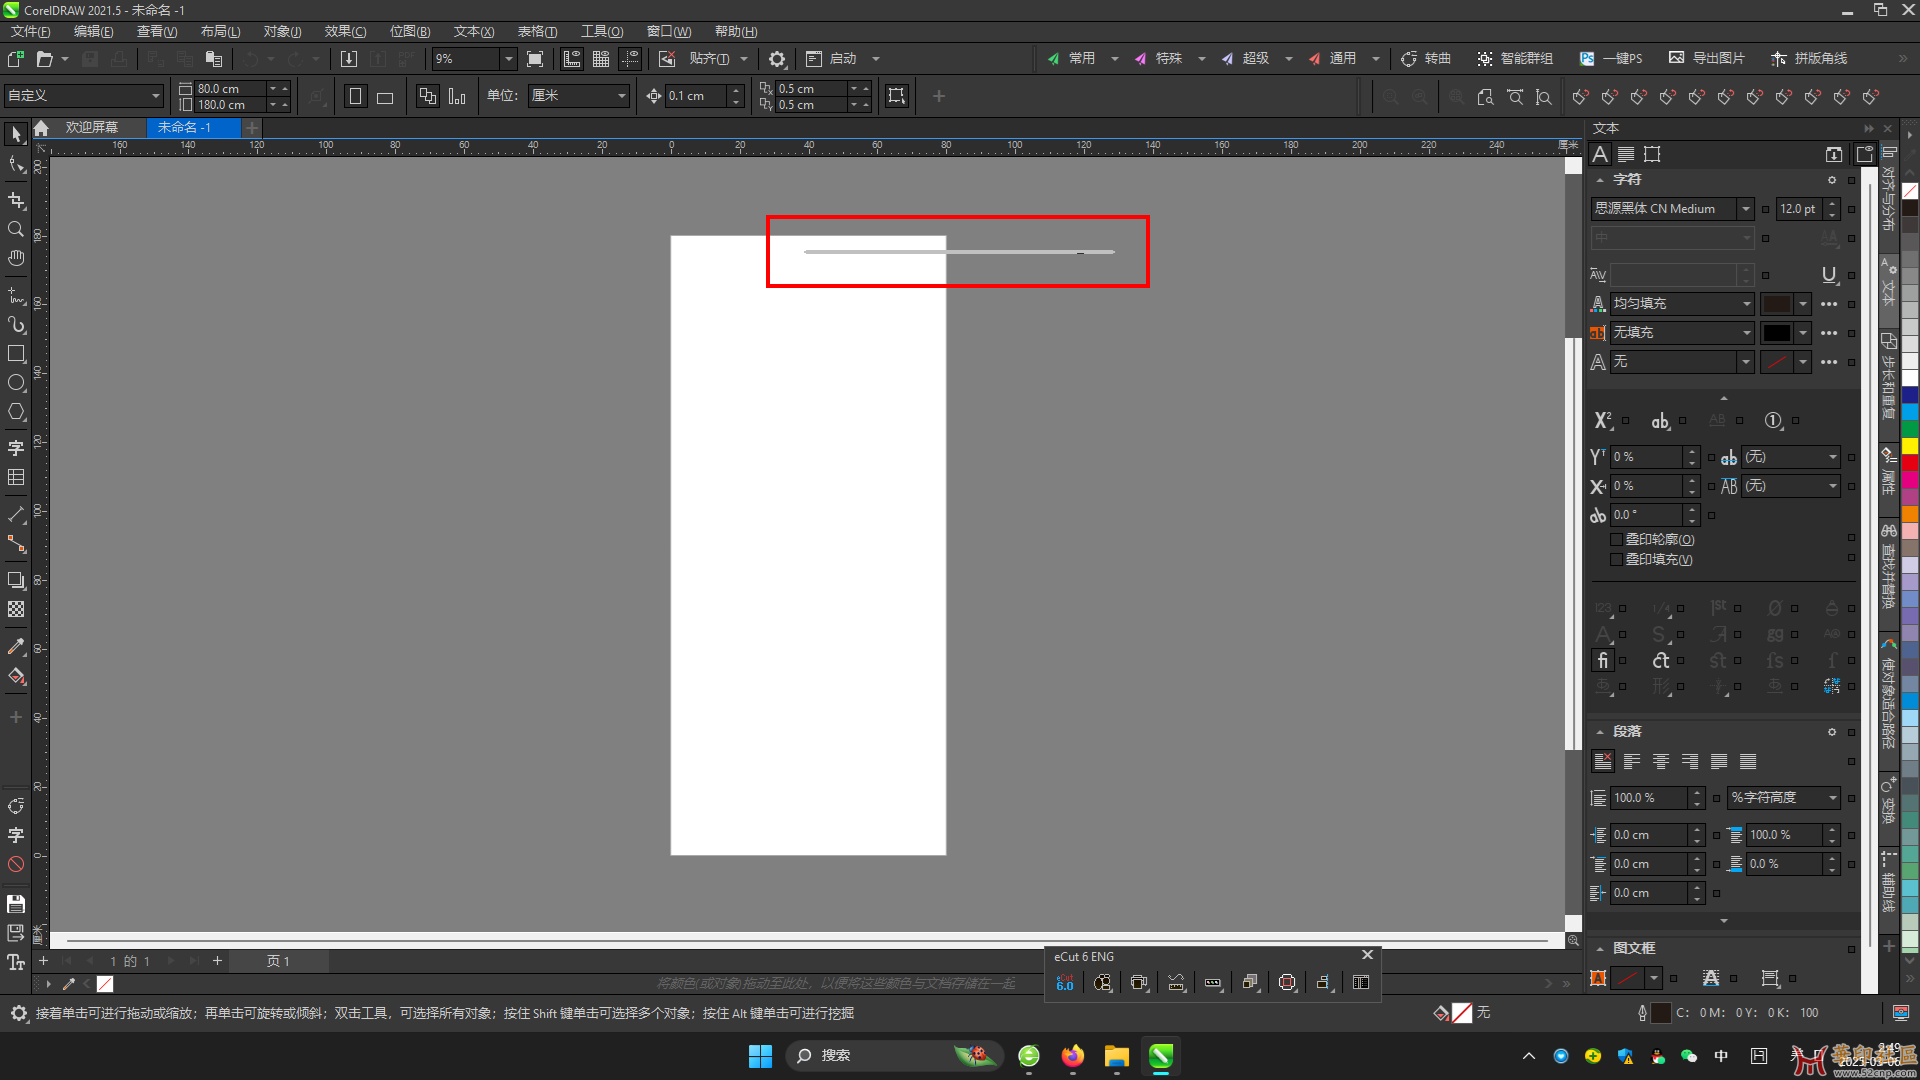The width and height of the screenshot is (1920, 1080).
Task: Click the 智能群组 button
Action: (1516, 59)
